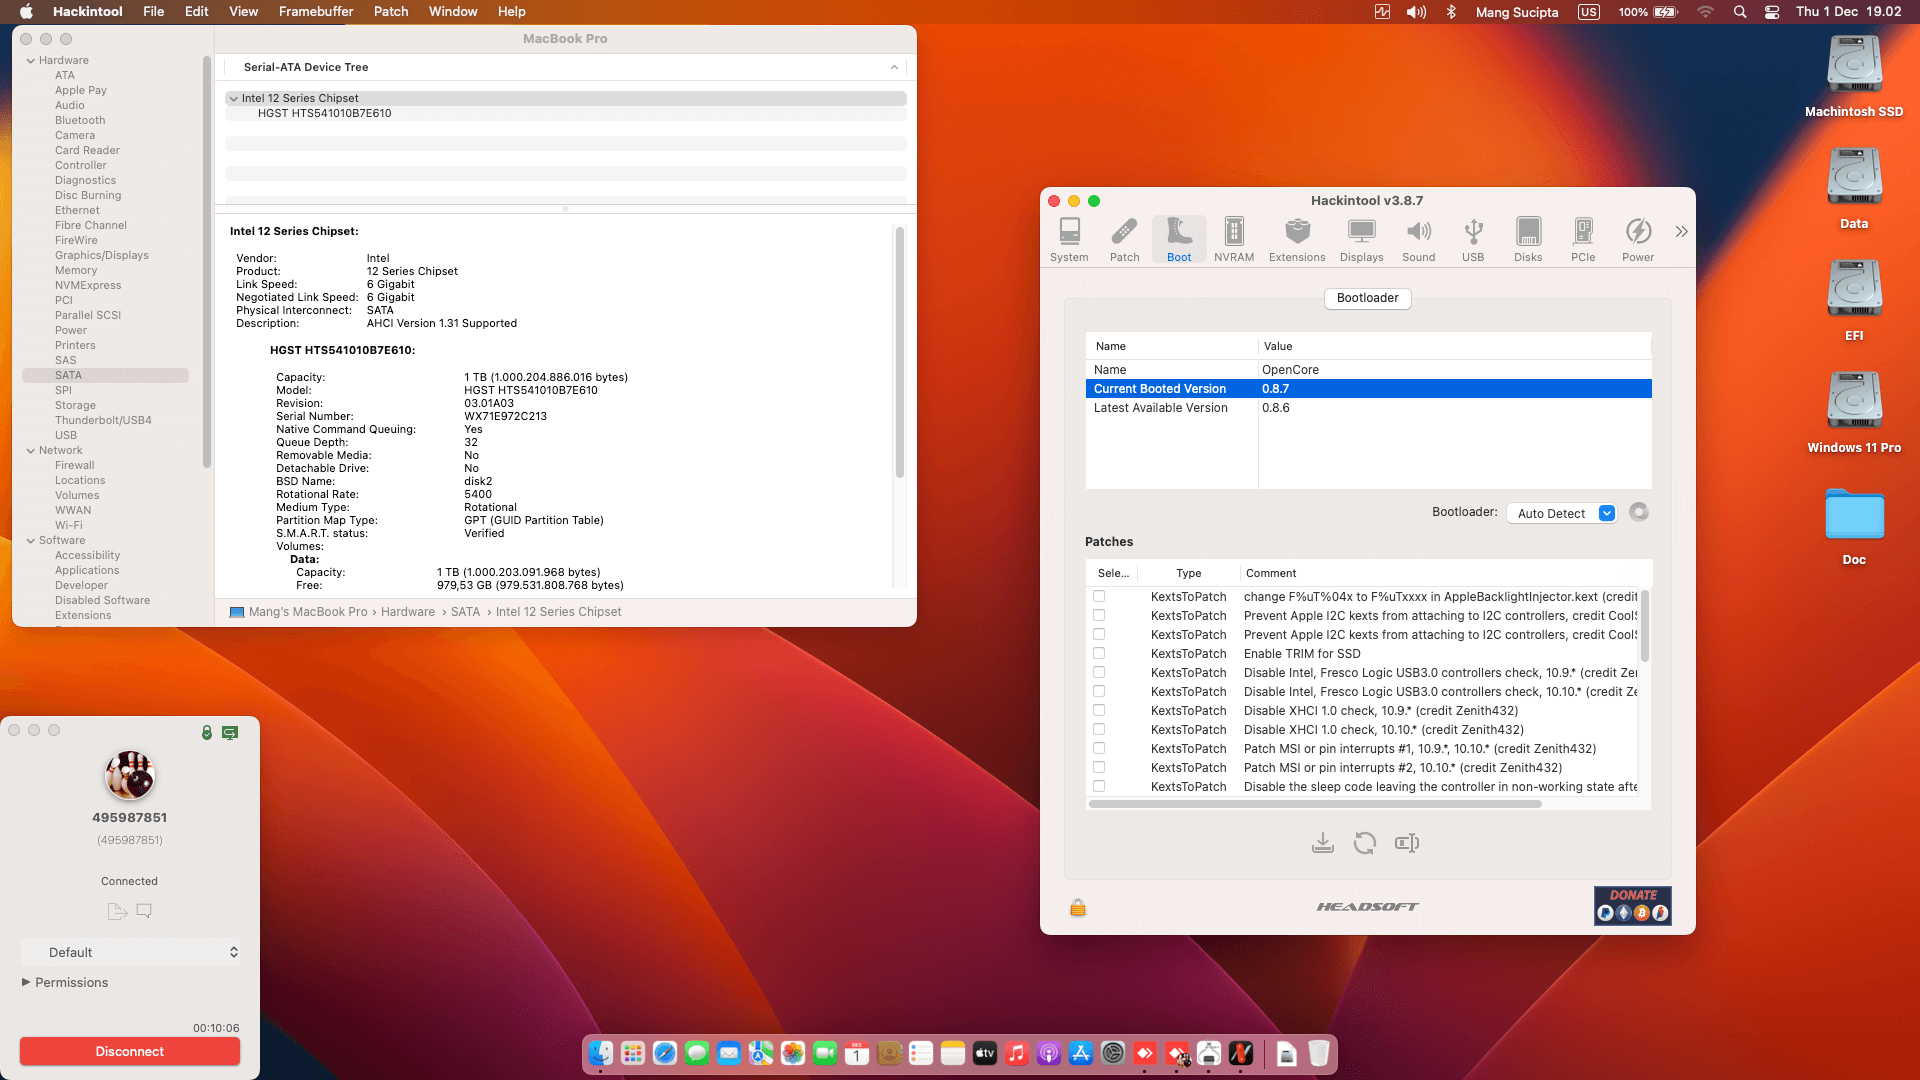Select the USB toolbar icon in Hackintool
Screen dimensions: 1920x1080
click(1473, 240)
